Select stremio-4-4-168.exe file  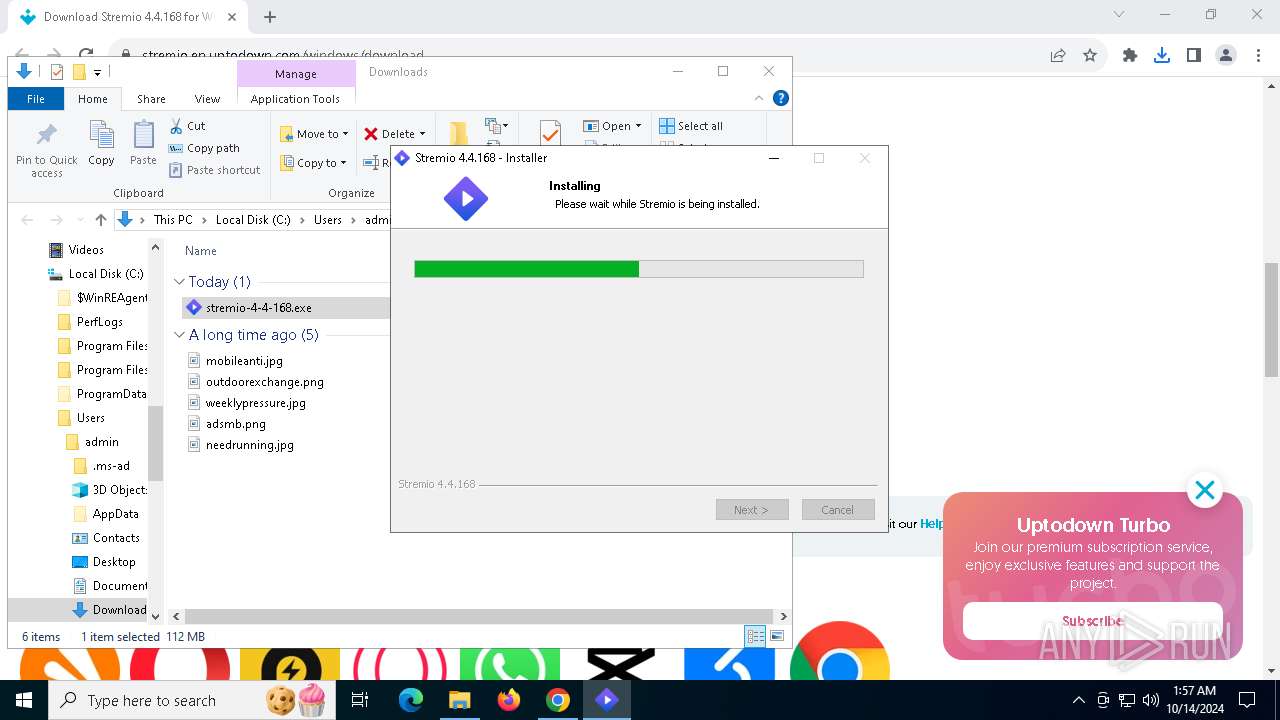[x=258, y=308]
